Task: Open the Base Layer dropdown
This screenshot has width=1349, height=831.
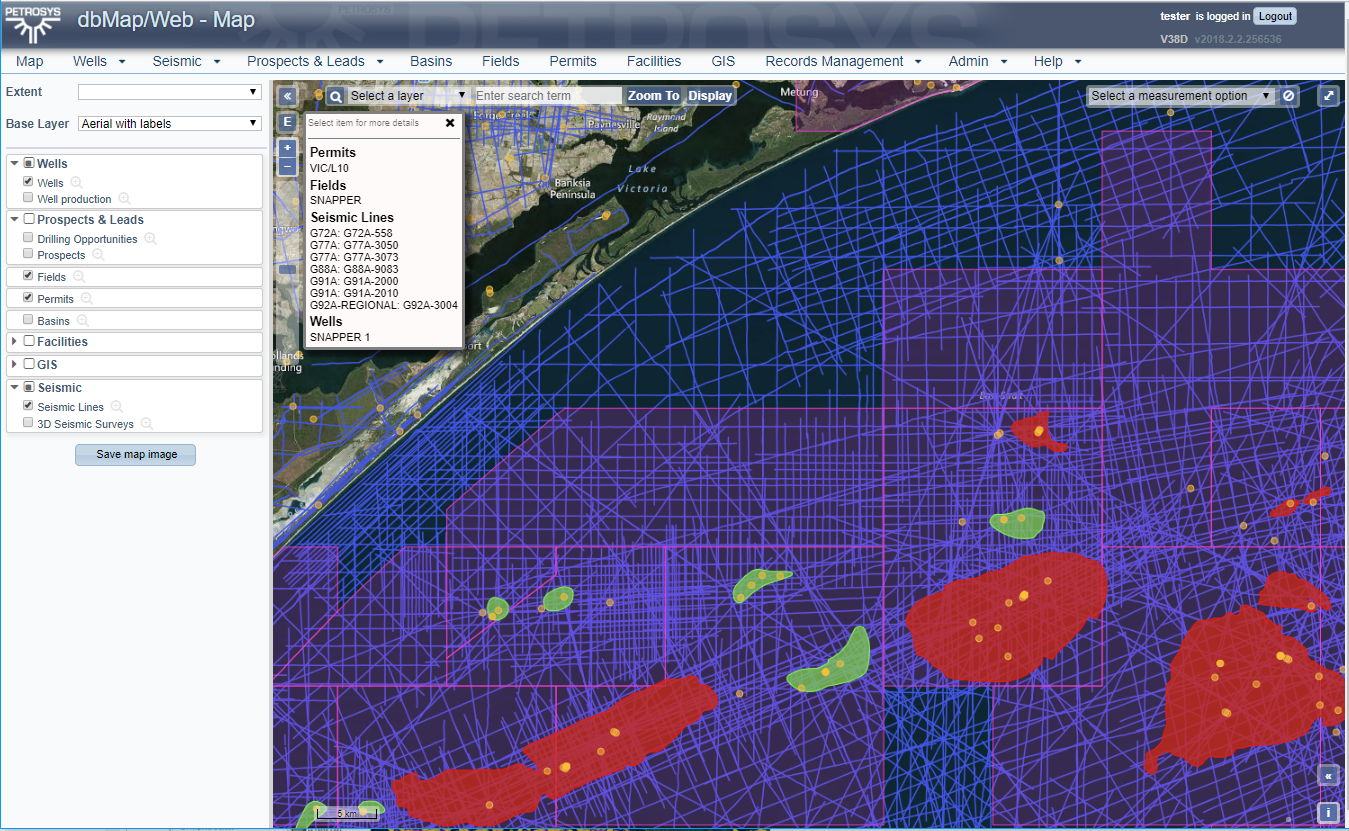Action: coord(170,124)
